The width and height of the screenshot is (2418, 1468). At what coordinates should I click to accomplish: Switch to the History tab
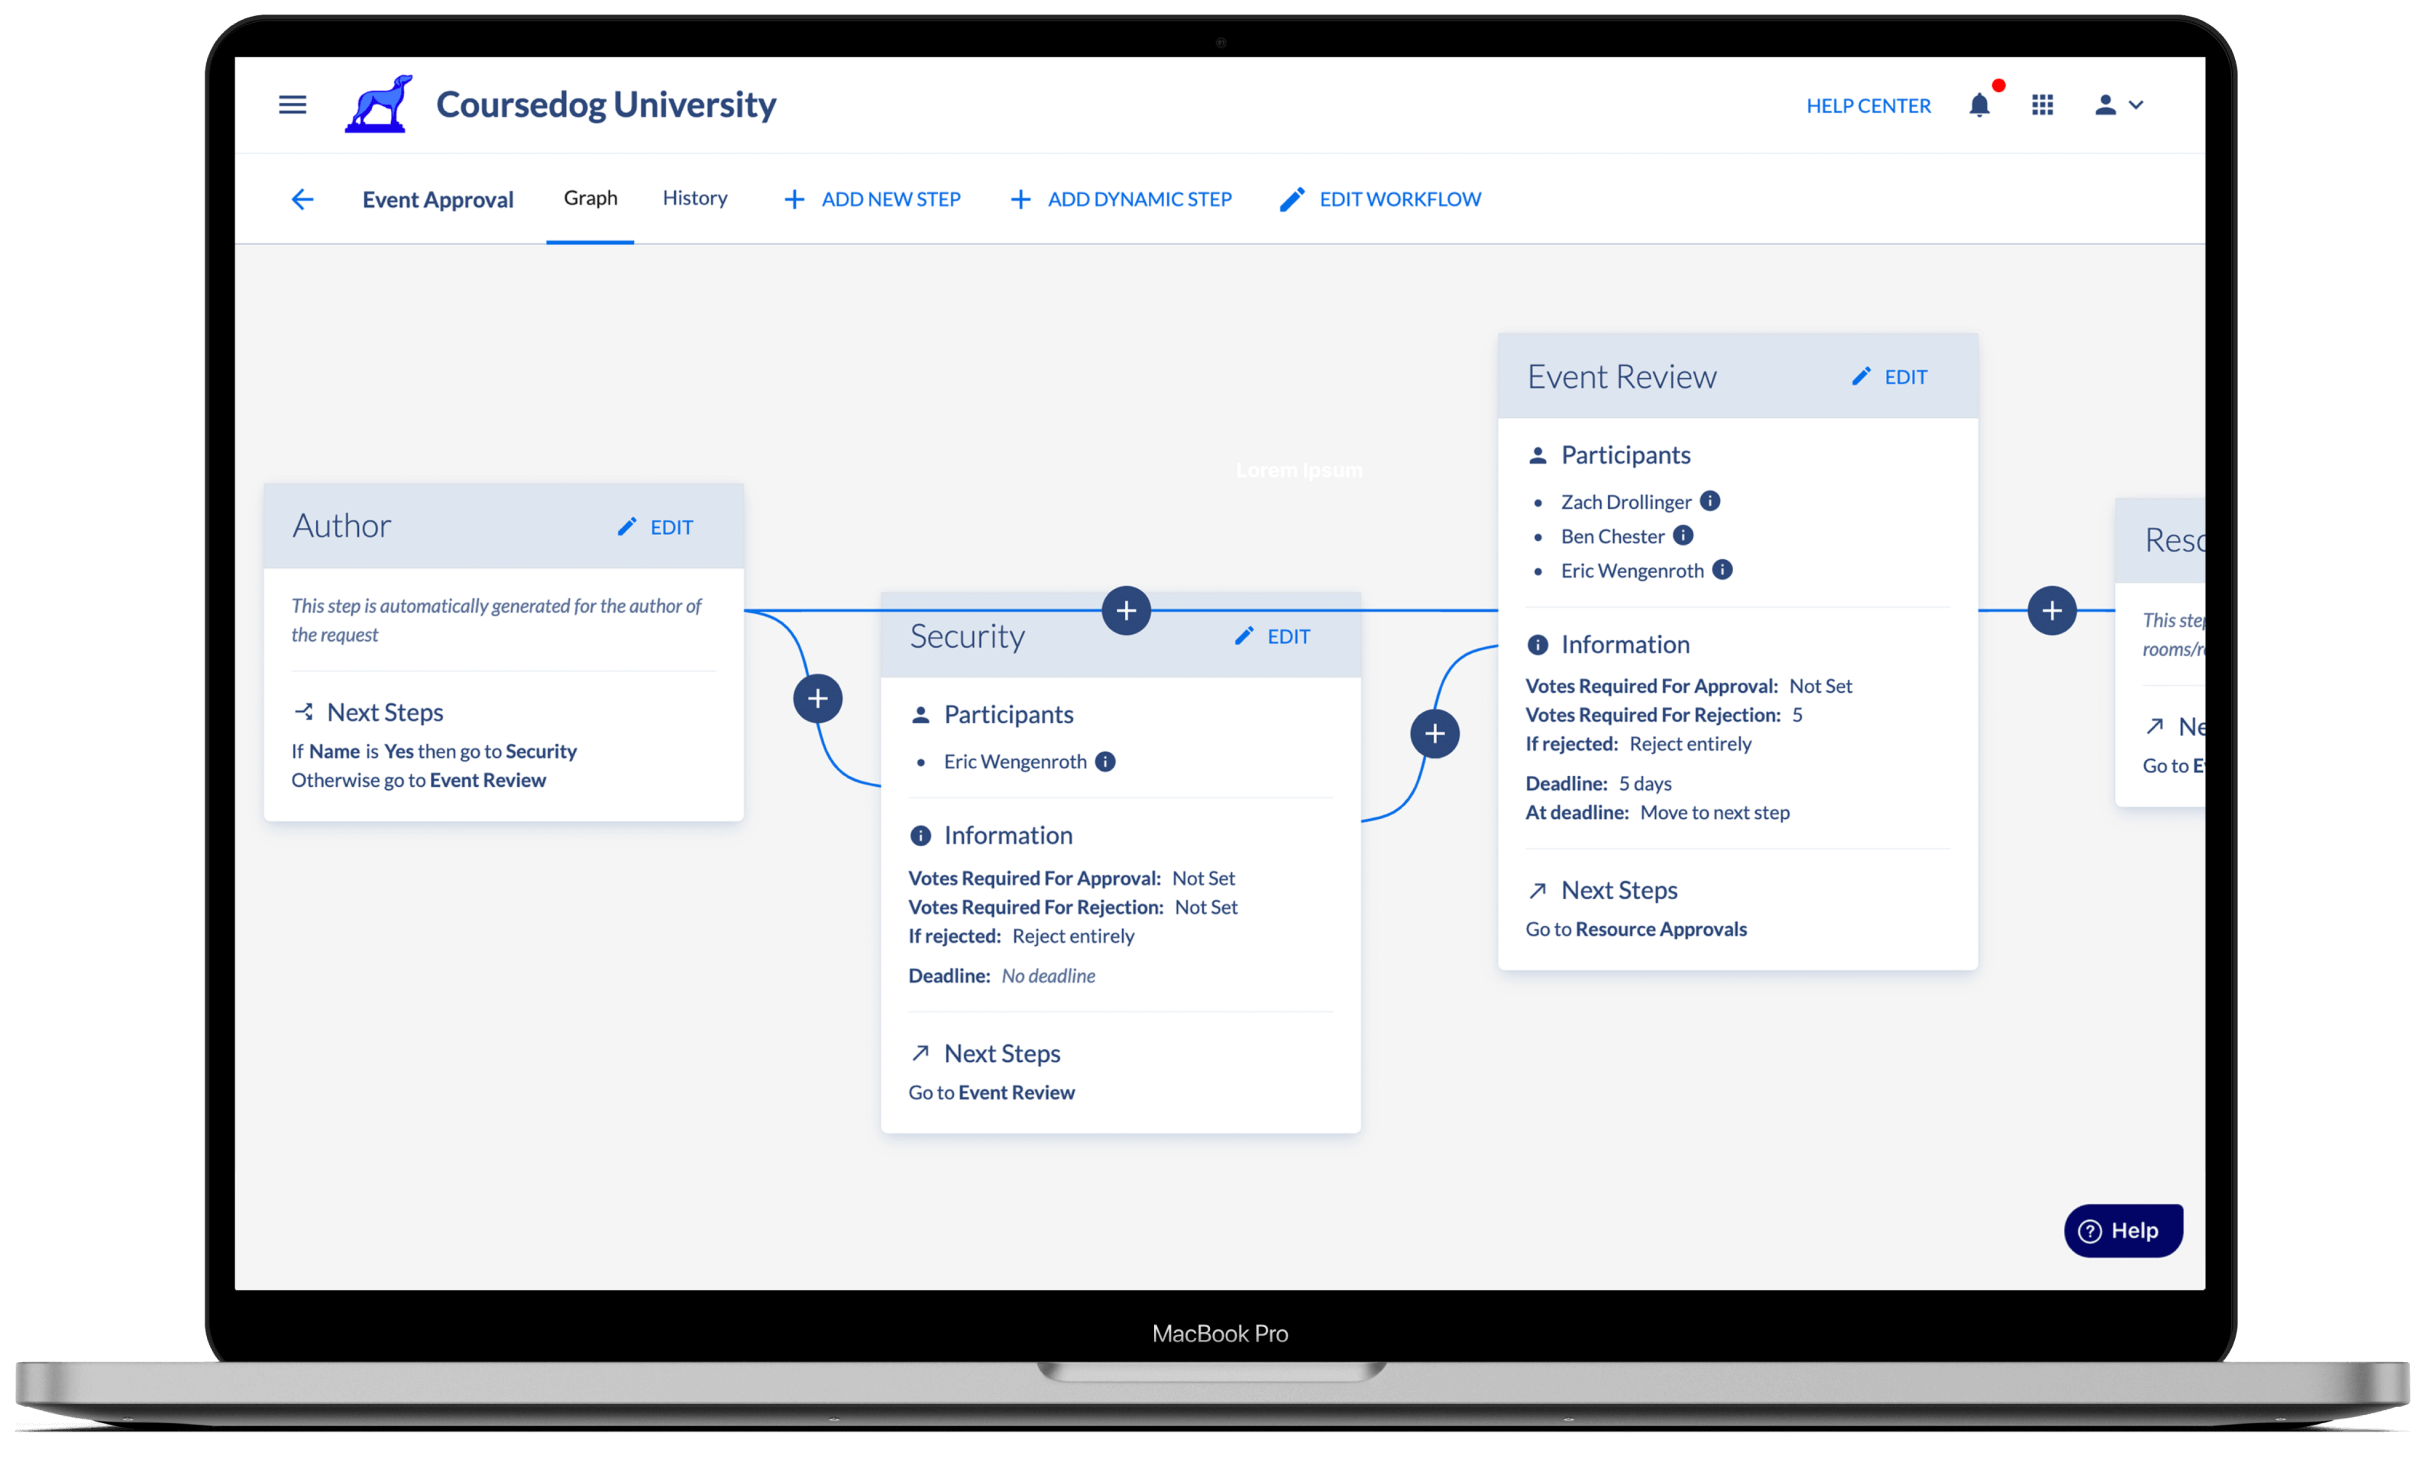(x=695, y=198)
